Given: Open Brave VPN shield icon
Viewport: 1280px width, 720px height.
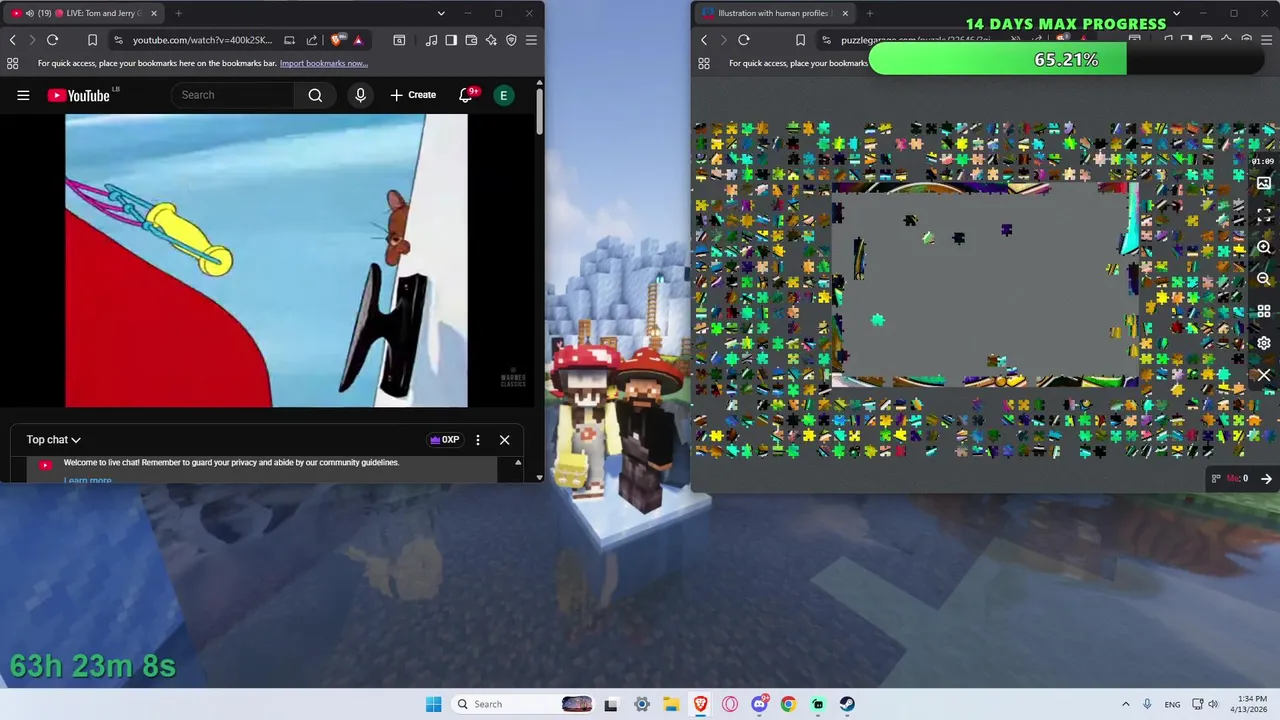Looking at the screenshot, I should coord(511,40).
